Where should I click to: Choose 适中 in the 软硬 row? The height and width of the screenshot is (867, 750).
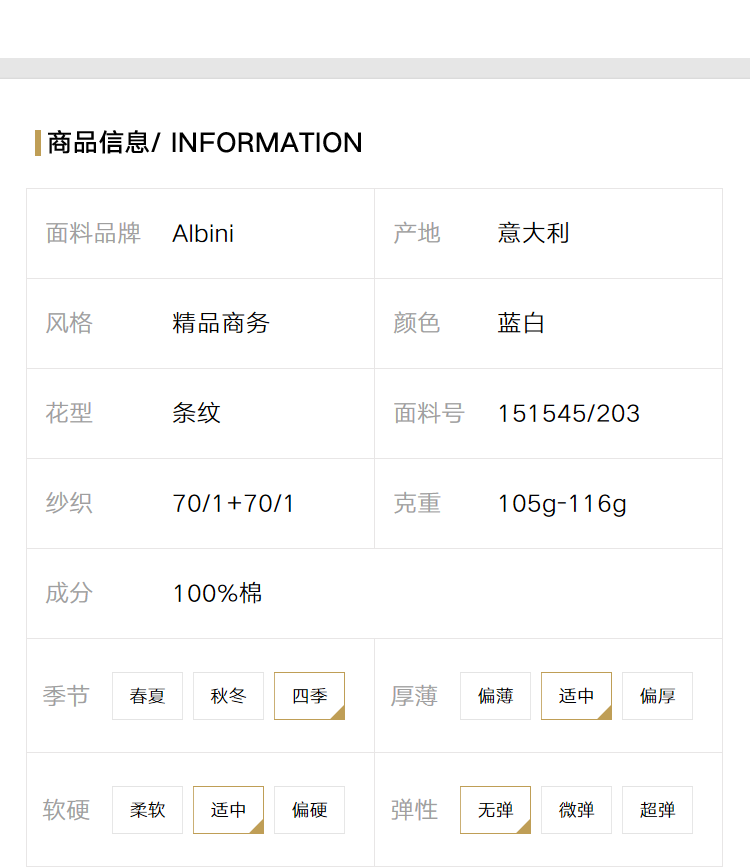click(x=228, y=810)
